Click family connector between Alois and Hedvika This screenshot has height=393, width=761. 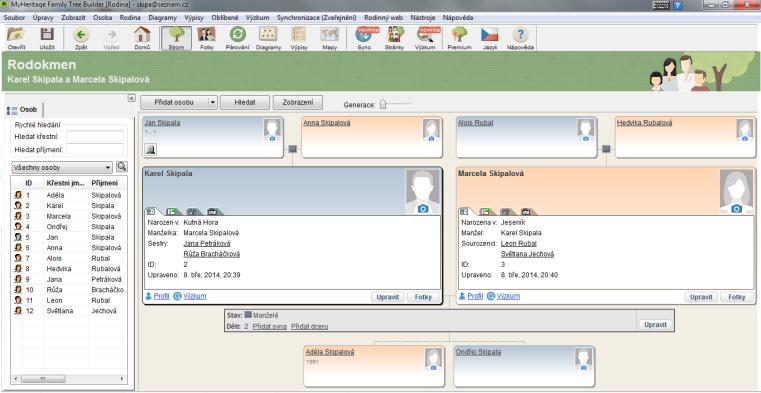point(606,149)
